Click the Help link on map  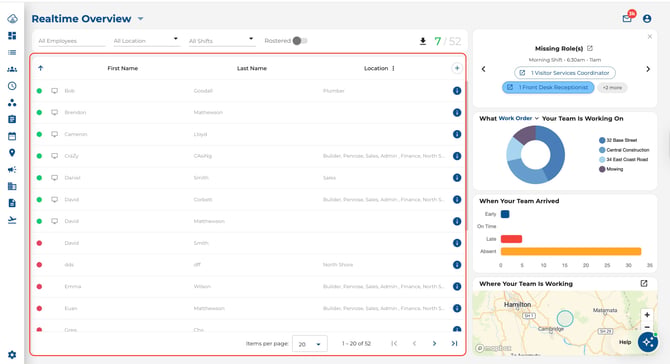point(625,342)
